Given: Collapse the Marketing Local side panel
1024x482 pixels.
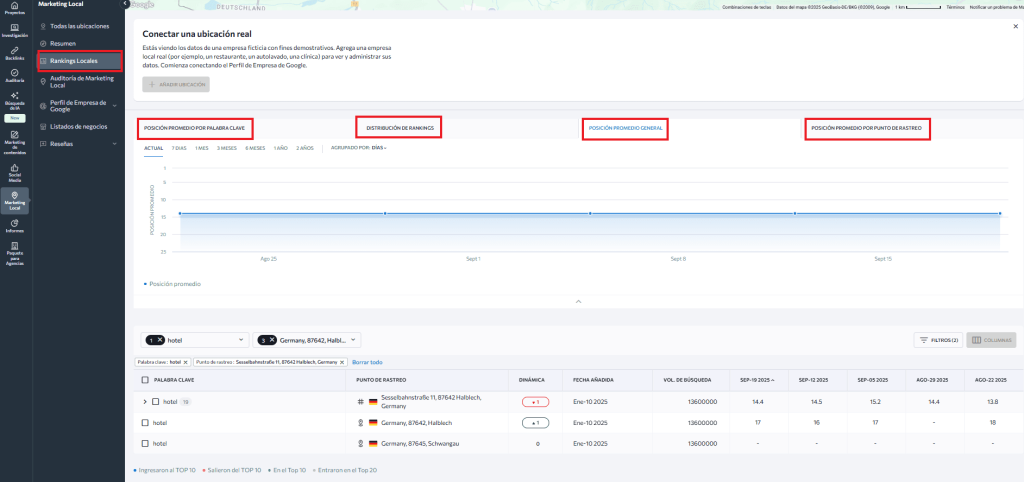Looking at the screenshot, I should click(x=125, y=4).
